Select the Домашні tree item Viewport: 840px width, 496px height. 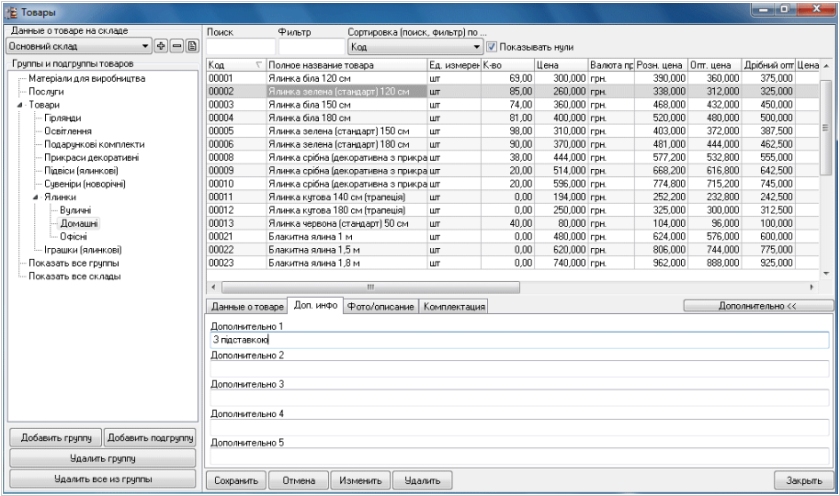coord(79,223)
